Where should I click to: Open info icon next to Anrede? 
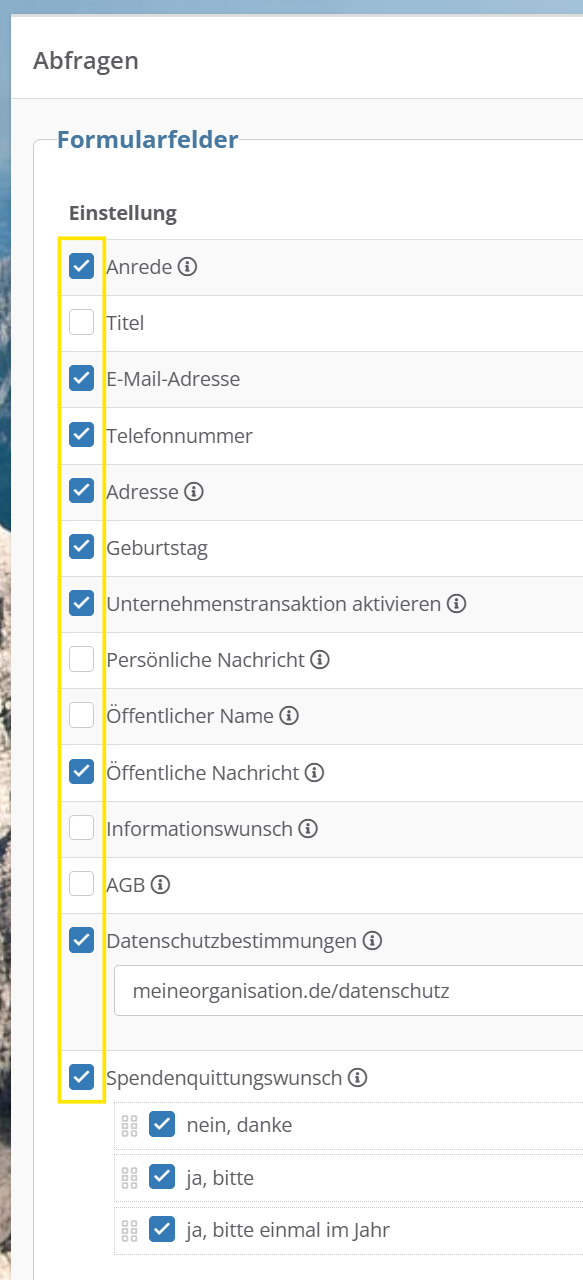[187, 267]
